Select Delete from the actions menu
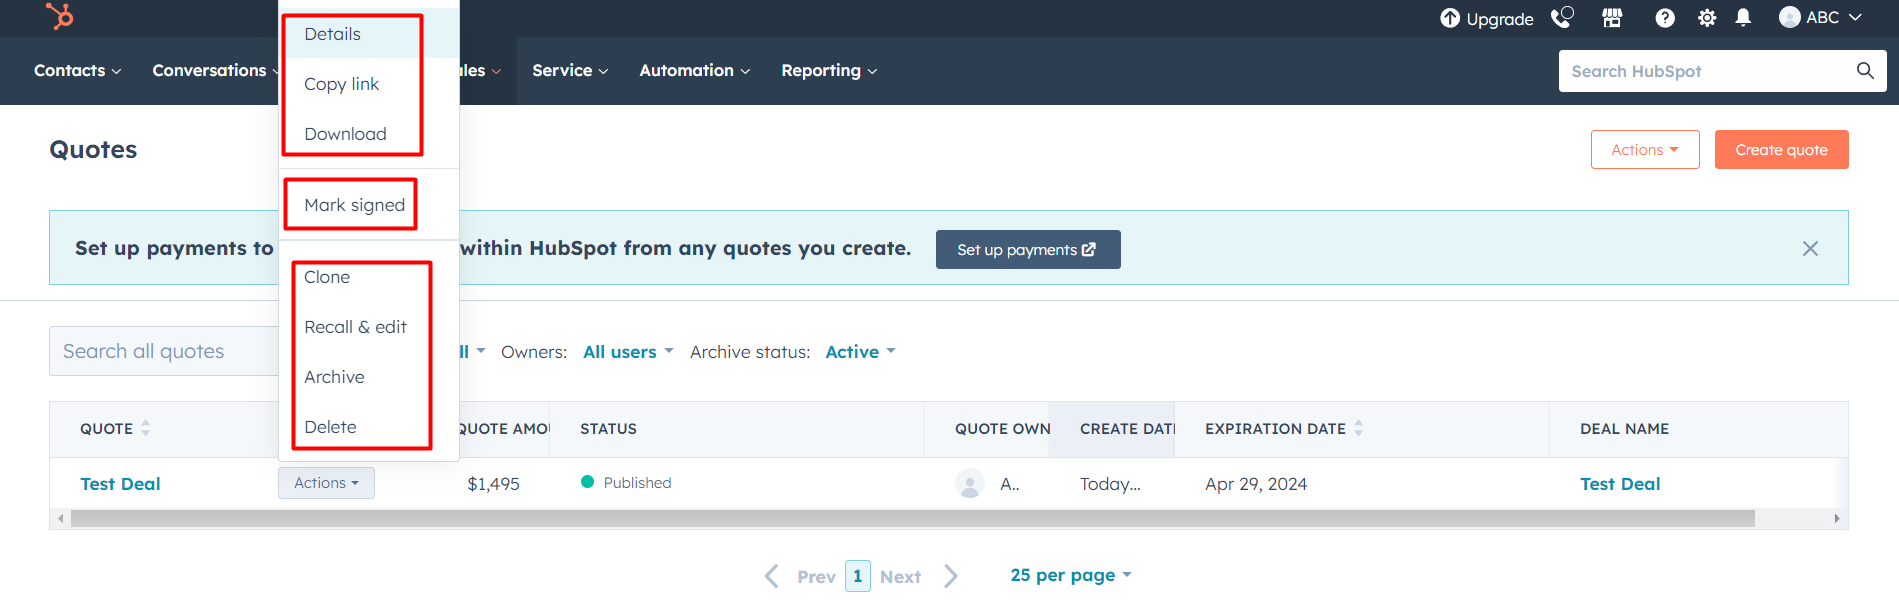 369,427
